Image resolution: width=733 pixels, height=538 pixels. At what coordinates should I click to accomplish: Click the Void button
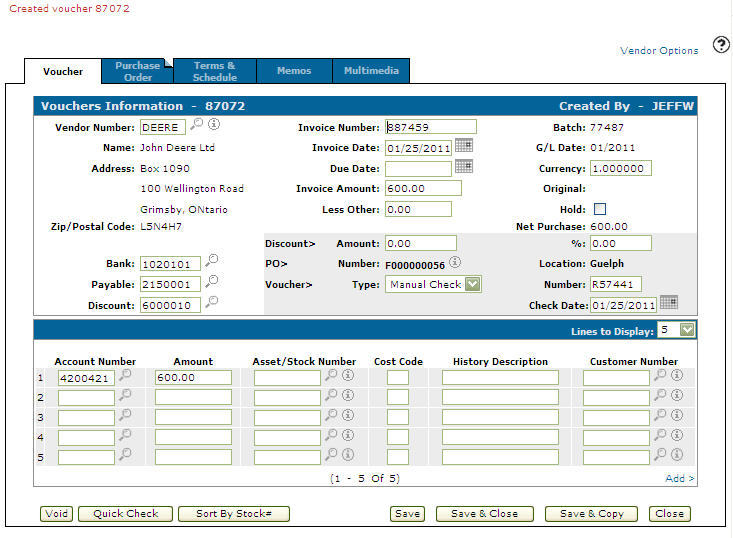pyautogui.click(x=57, y=514)
